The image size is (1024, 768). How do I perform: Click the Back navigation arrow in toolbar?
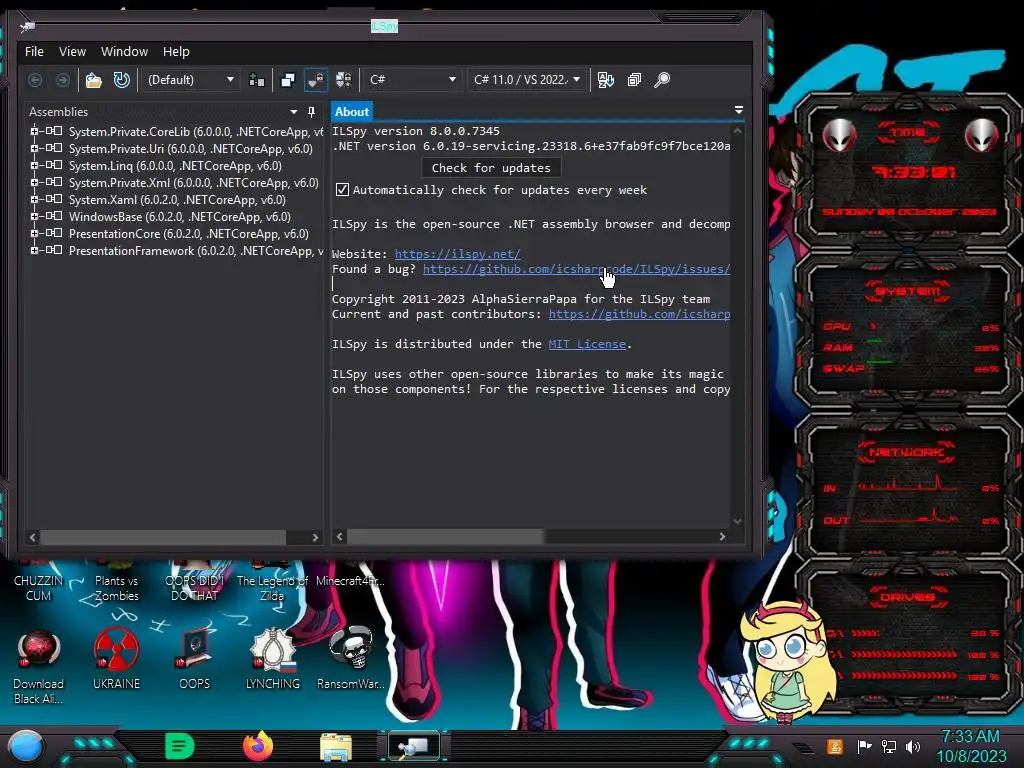pyautogui.click(x=35, y=80)
